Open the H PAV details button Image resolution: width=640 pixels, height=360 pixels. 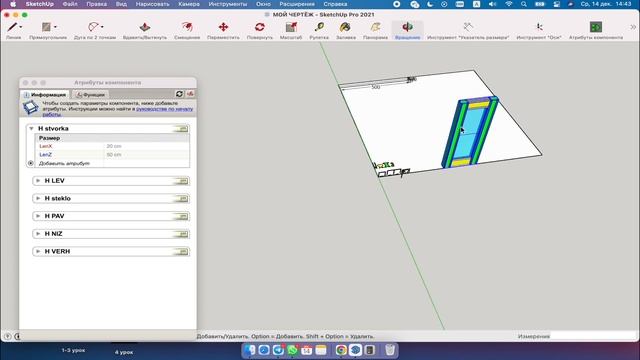coord(182,216)
